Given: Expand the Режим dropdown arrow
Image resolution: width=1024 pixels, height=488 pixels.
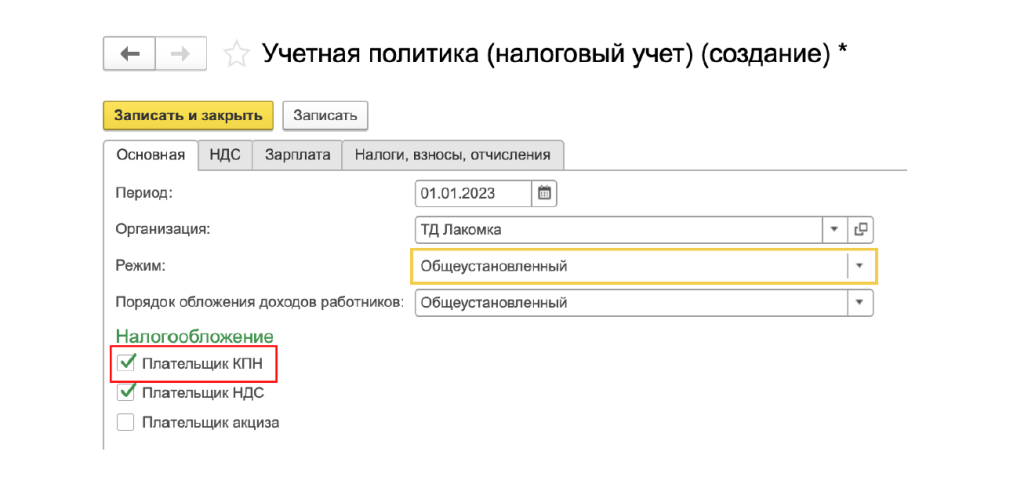Looking at the screenshot, I should (x=859, y=266).
